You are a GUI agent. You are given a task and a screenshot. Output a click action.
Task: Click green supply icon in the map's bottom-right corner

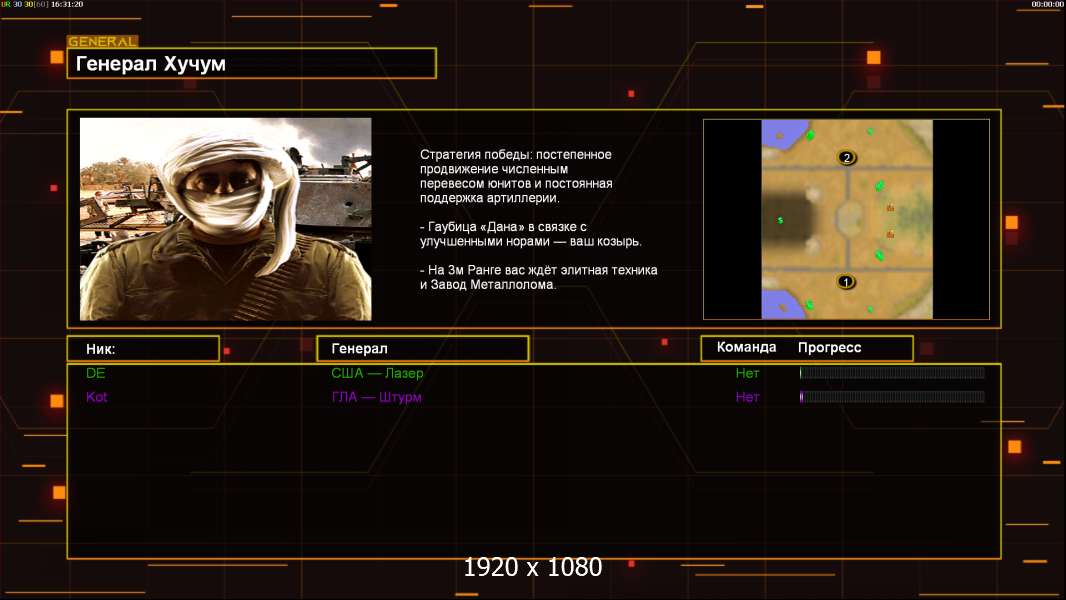pyautogui.click(x=870, y=309)
